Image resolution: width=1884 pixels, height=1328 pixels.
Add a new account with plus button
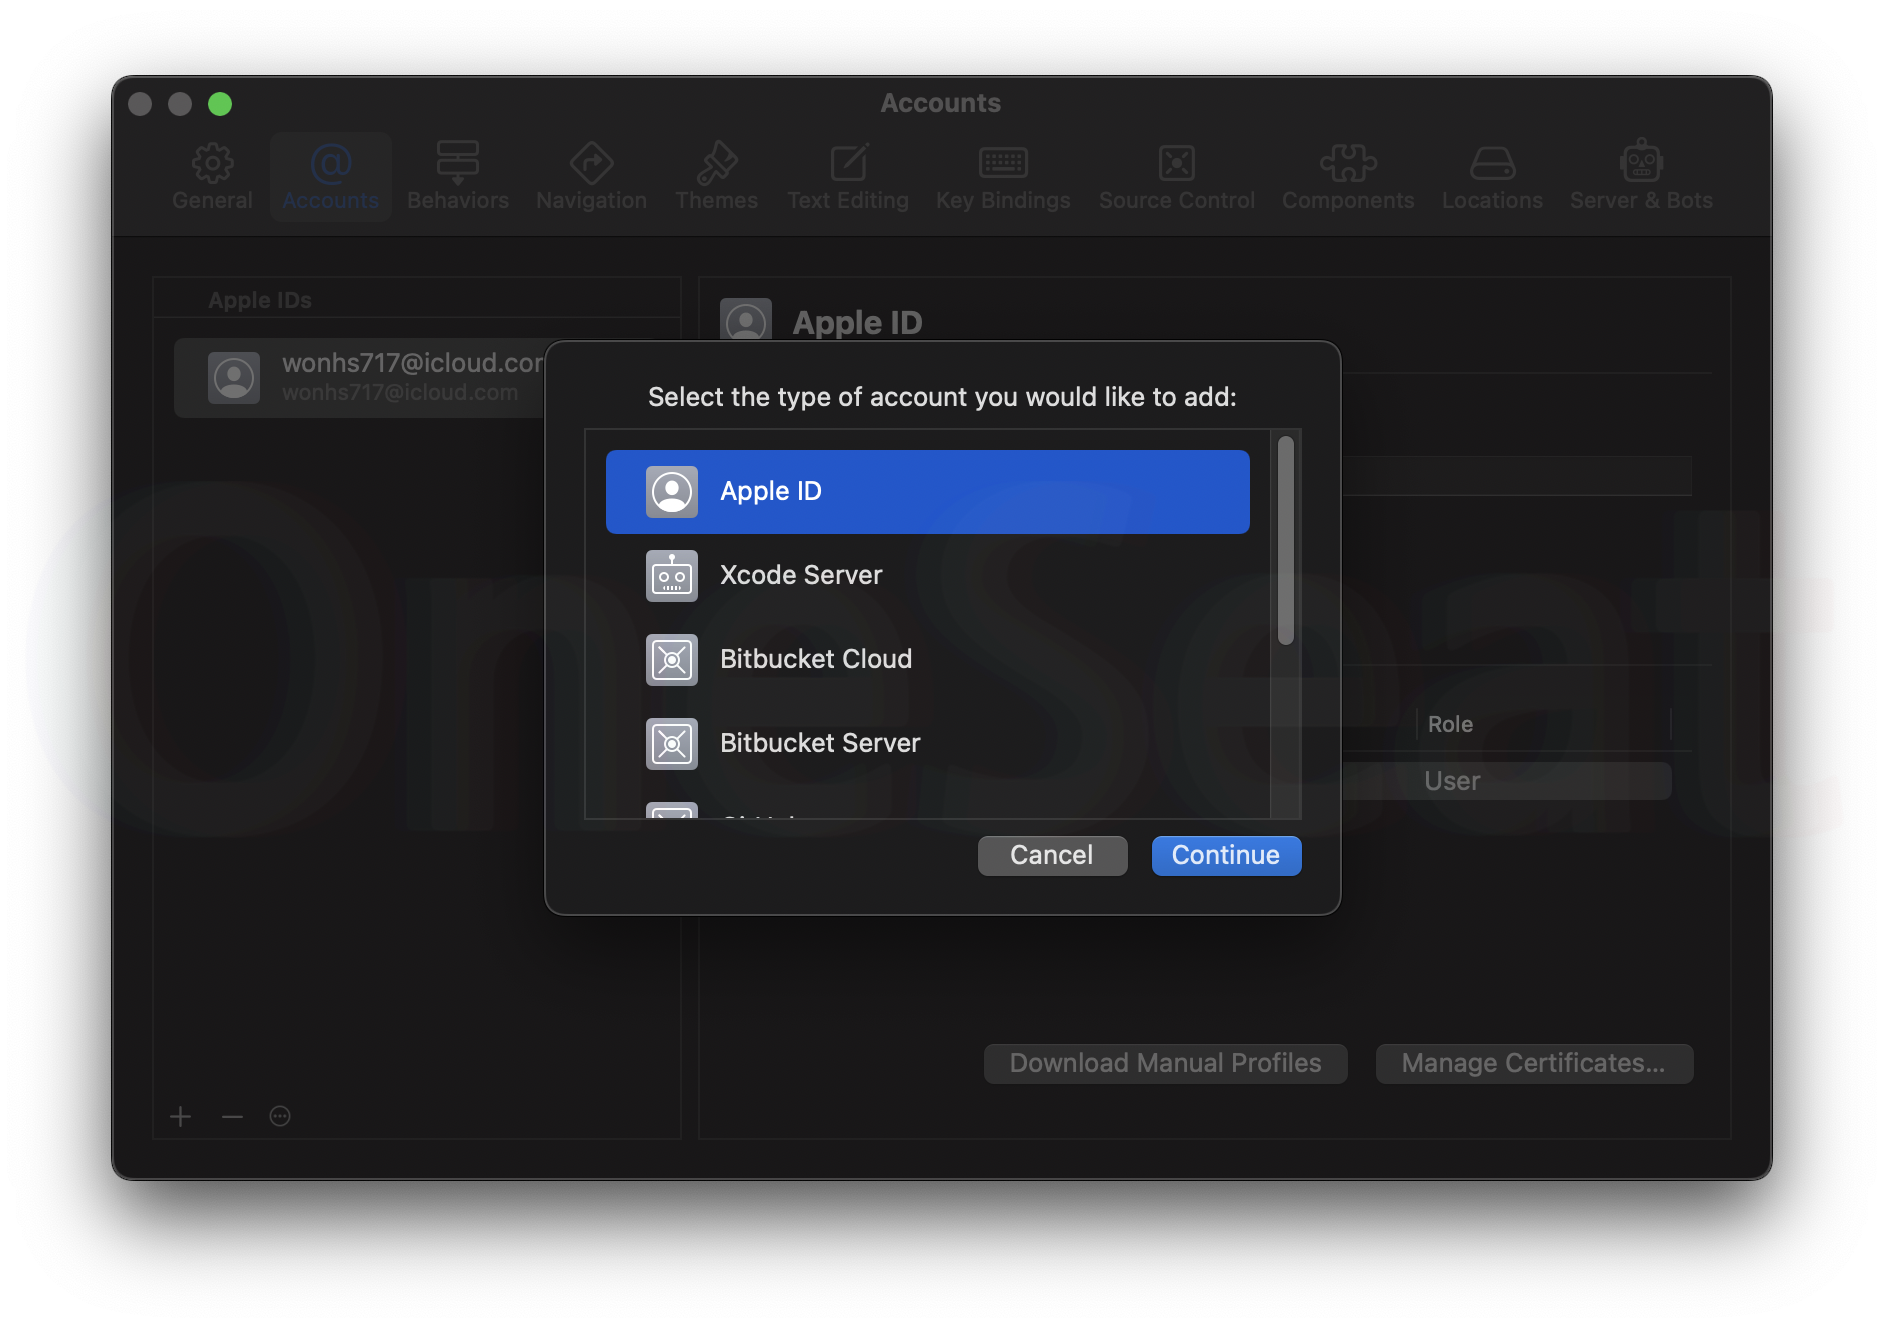point(180,1116)
